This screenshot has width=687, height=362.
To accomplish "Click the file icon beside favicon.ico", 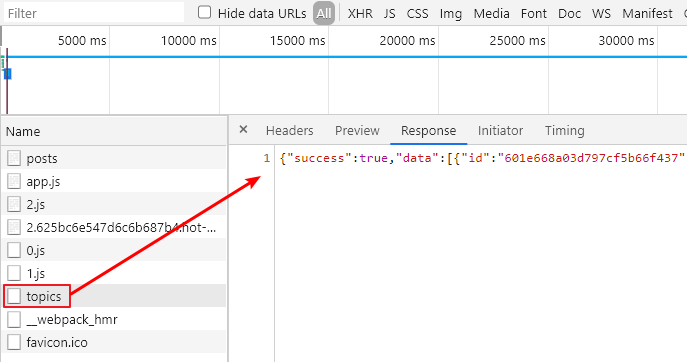I will click(x=14, y=342).
